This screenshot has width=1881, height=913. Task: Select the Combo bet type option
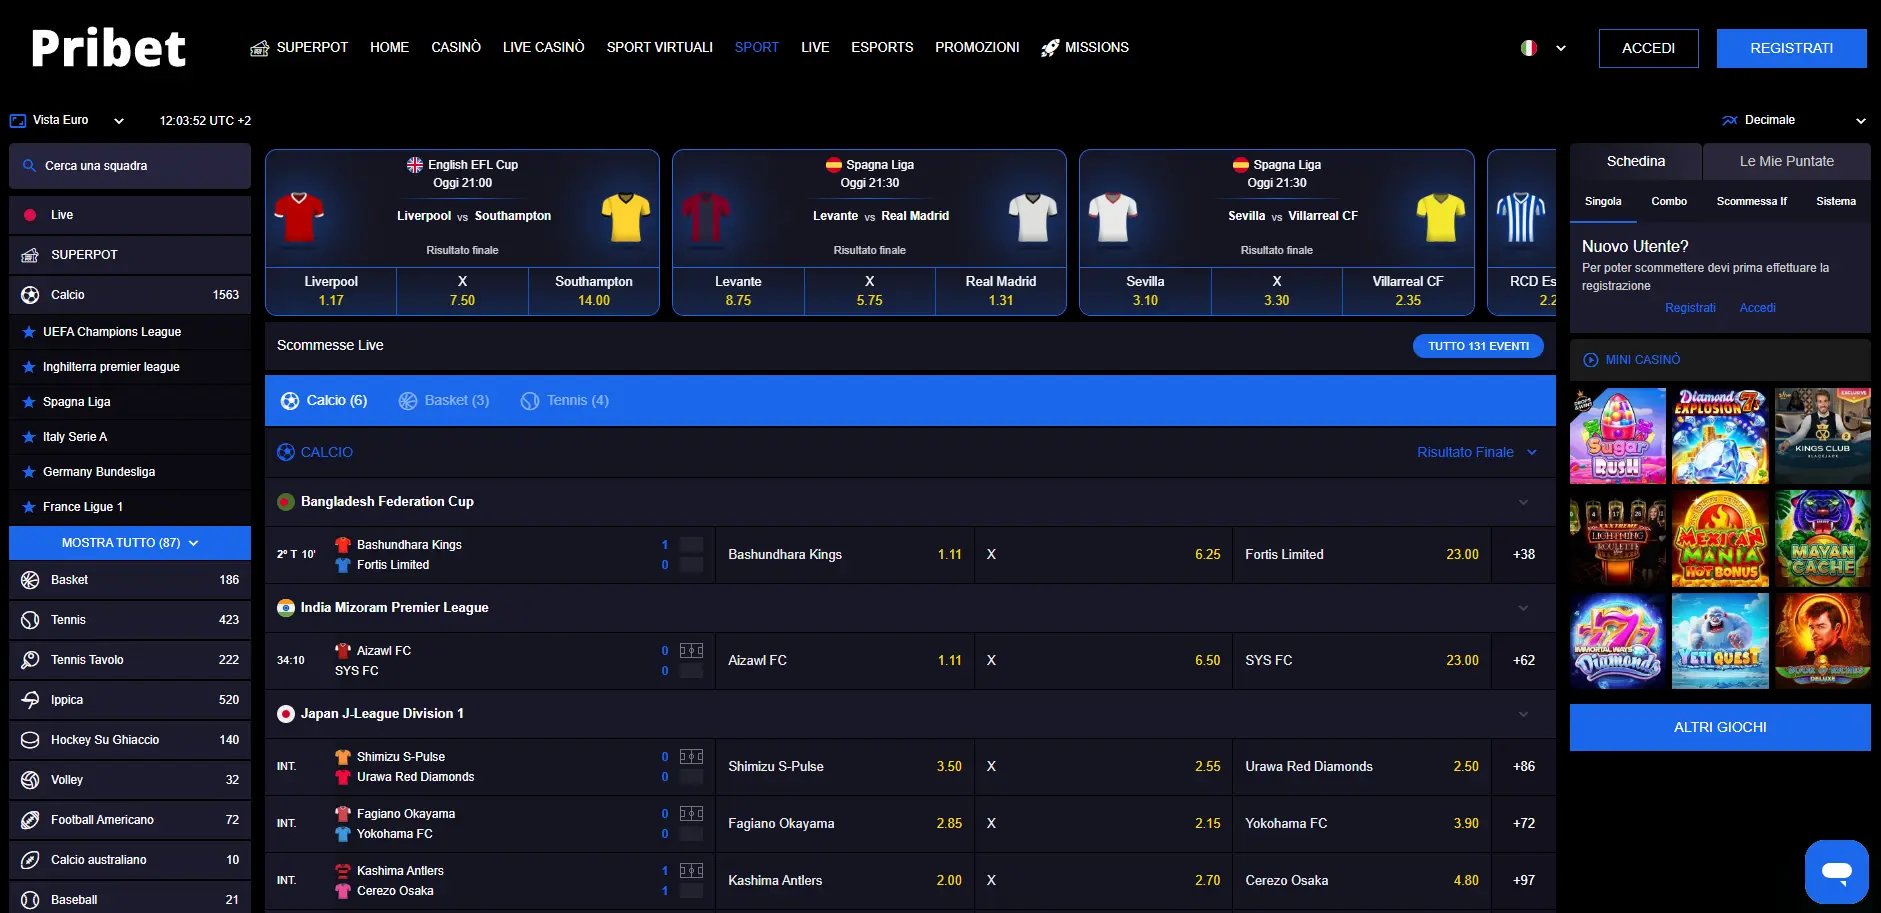(1668, 202)
